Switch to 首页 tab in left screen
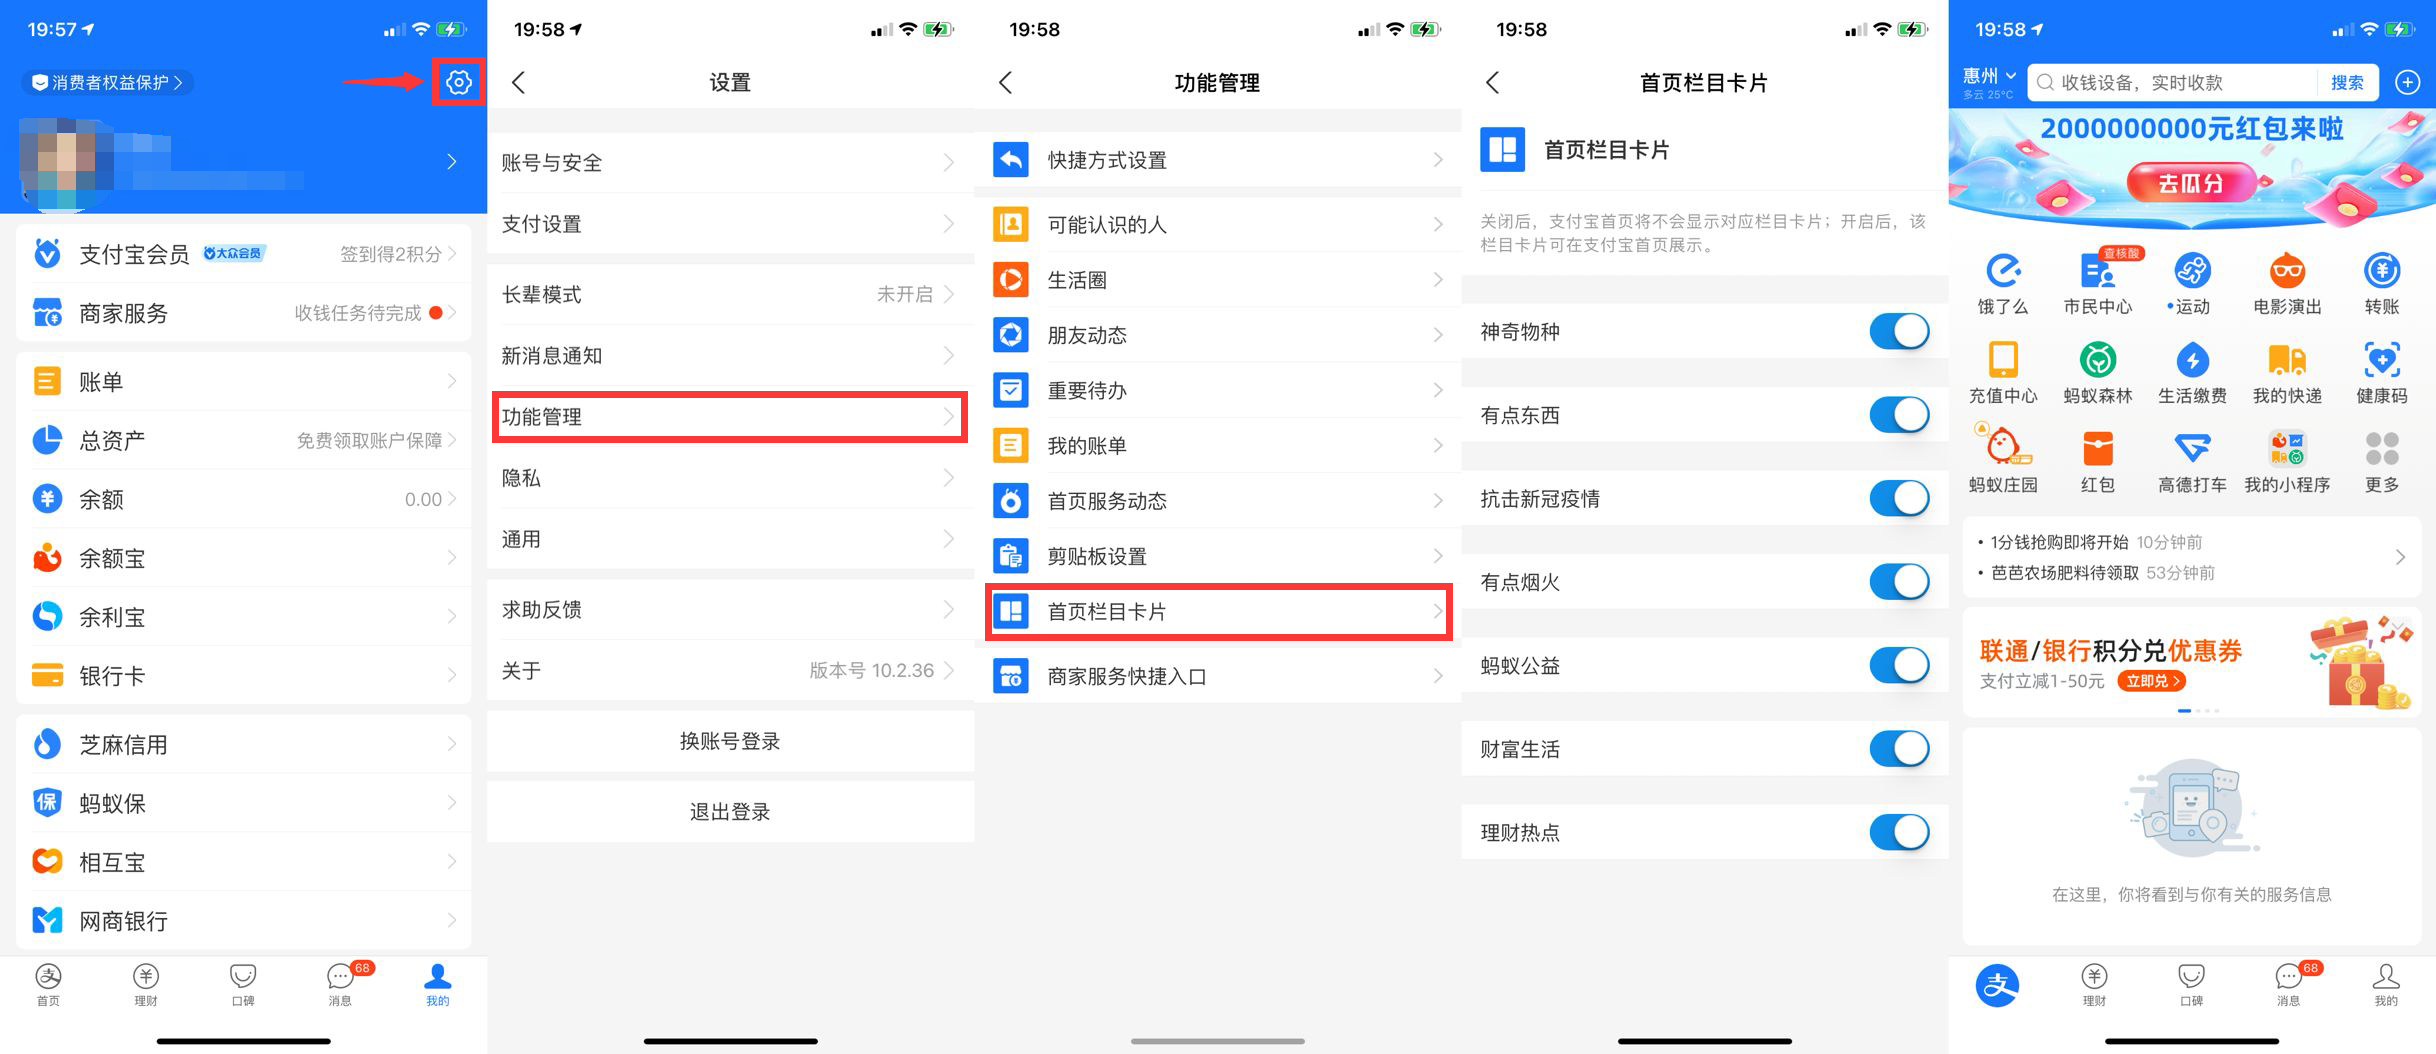Viewport: 2436px width, 1054px height. (48, 984)
